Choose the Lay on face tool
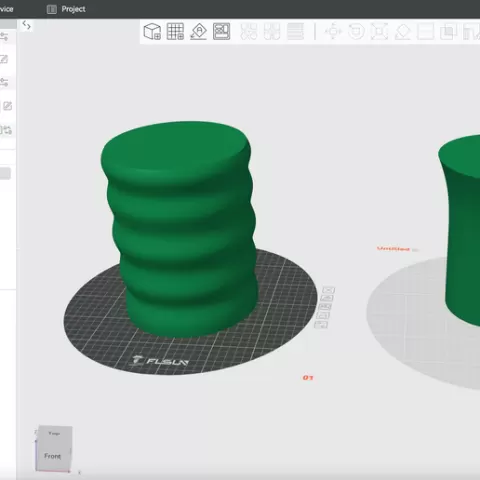 [x=402, y=32]
